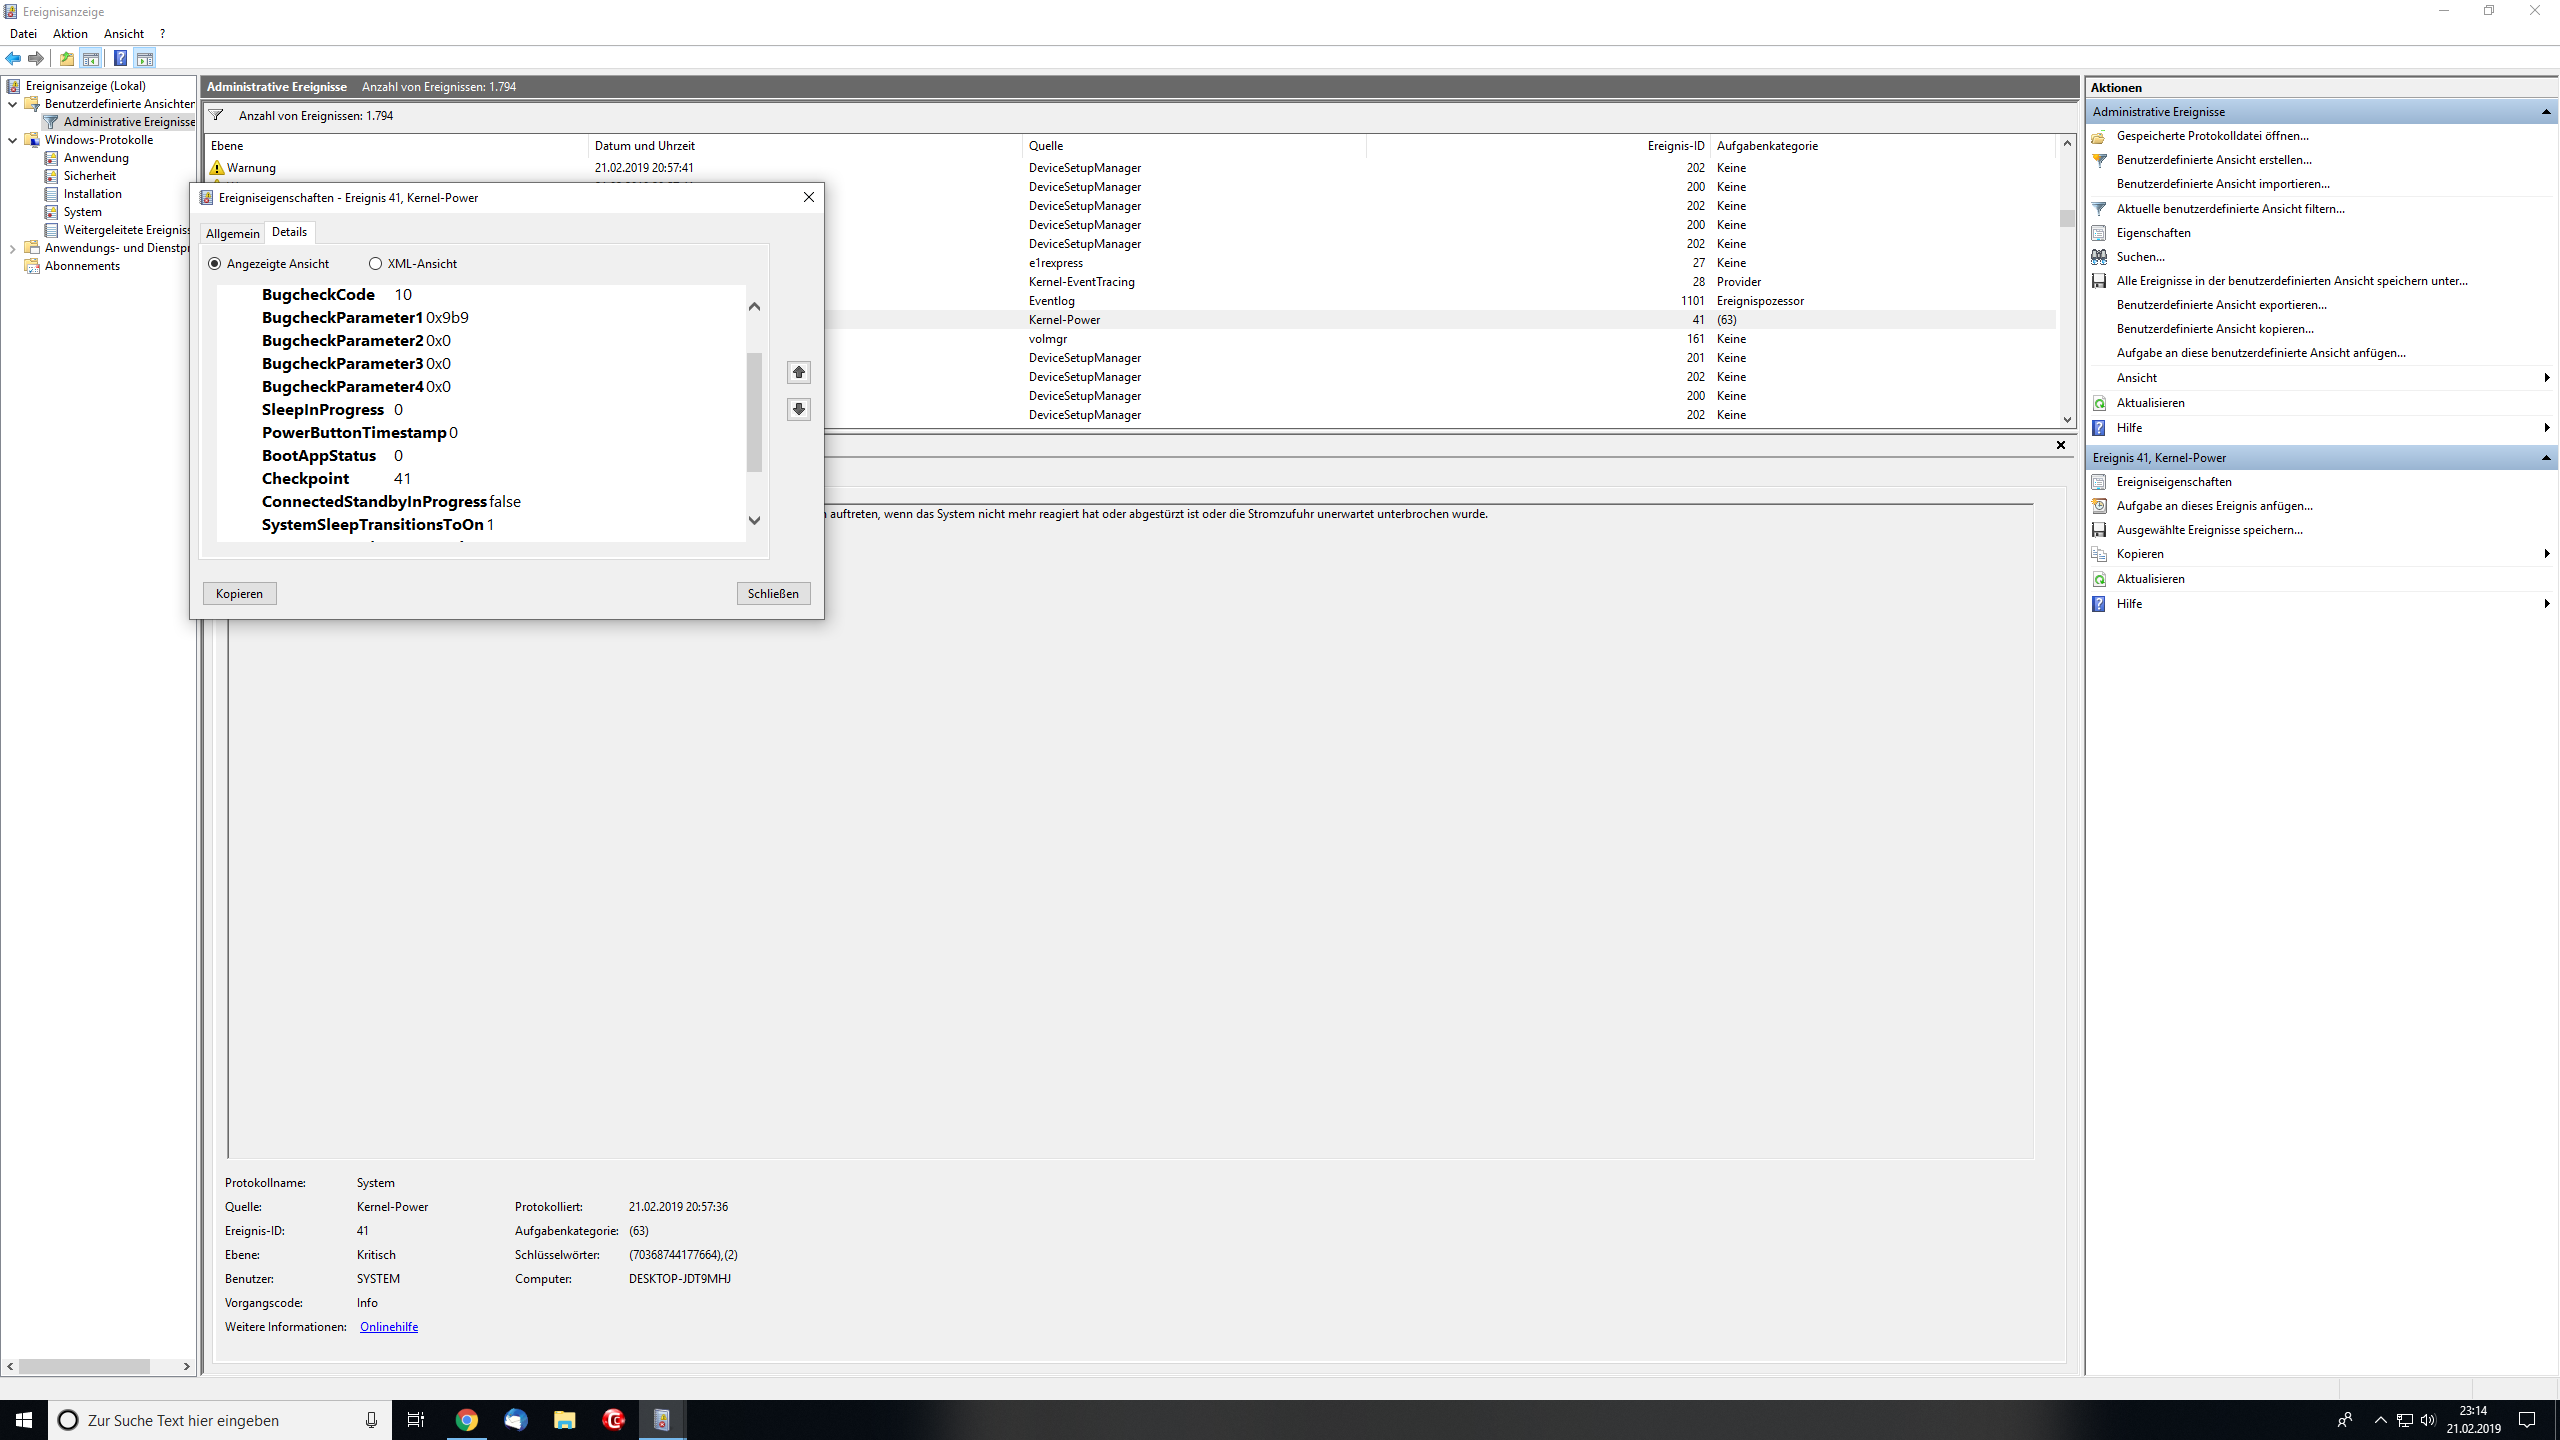Click the Aktualisieren icon under Administrative Ereignisse
Screen dimensions: 2560x1440
2099,403
